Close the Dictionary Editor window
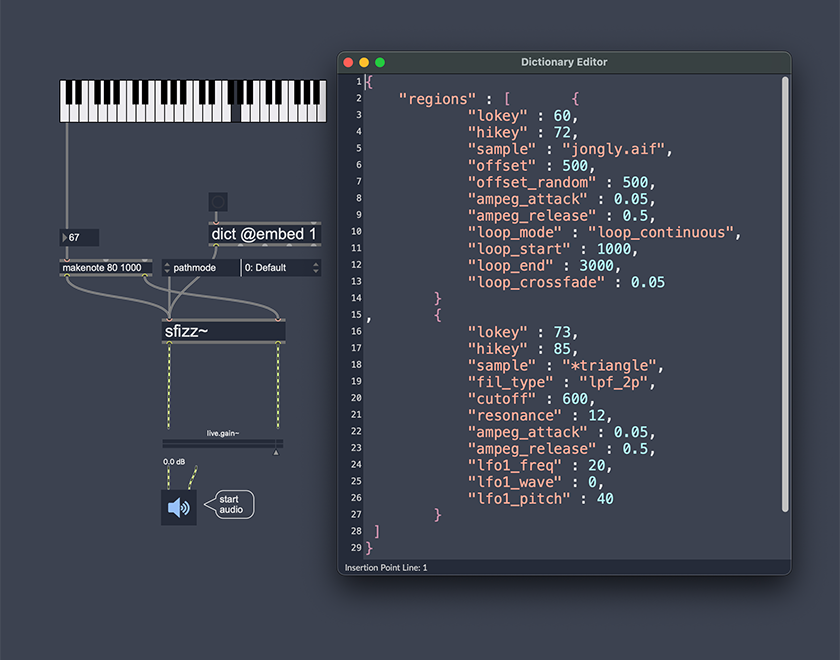The height and width of the screenshot is (660, 840). (348, 62)
